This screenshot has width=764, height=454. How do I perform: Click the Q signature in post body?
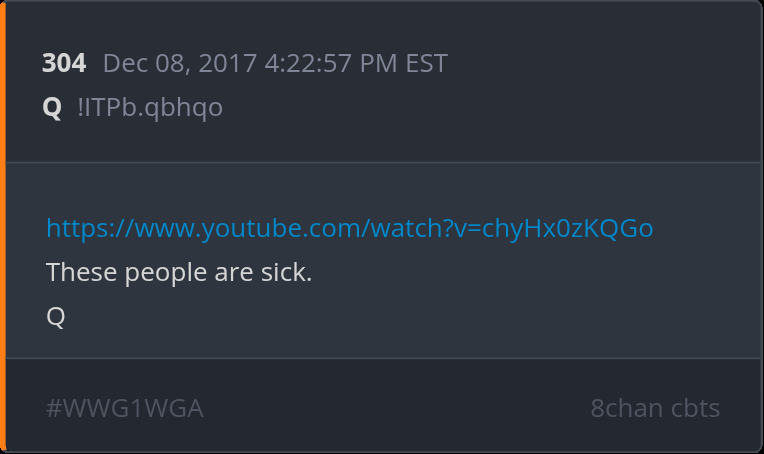pyautogui.click(x=56, y=317)
